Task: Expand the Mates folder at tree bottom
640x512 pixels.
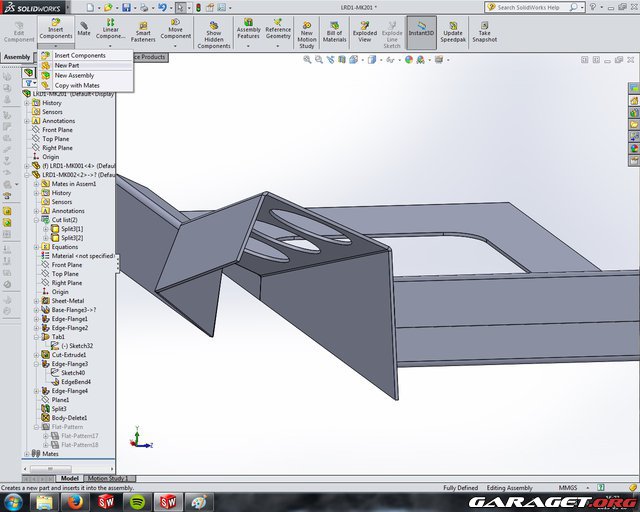Action: click(26, 453)
